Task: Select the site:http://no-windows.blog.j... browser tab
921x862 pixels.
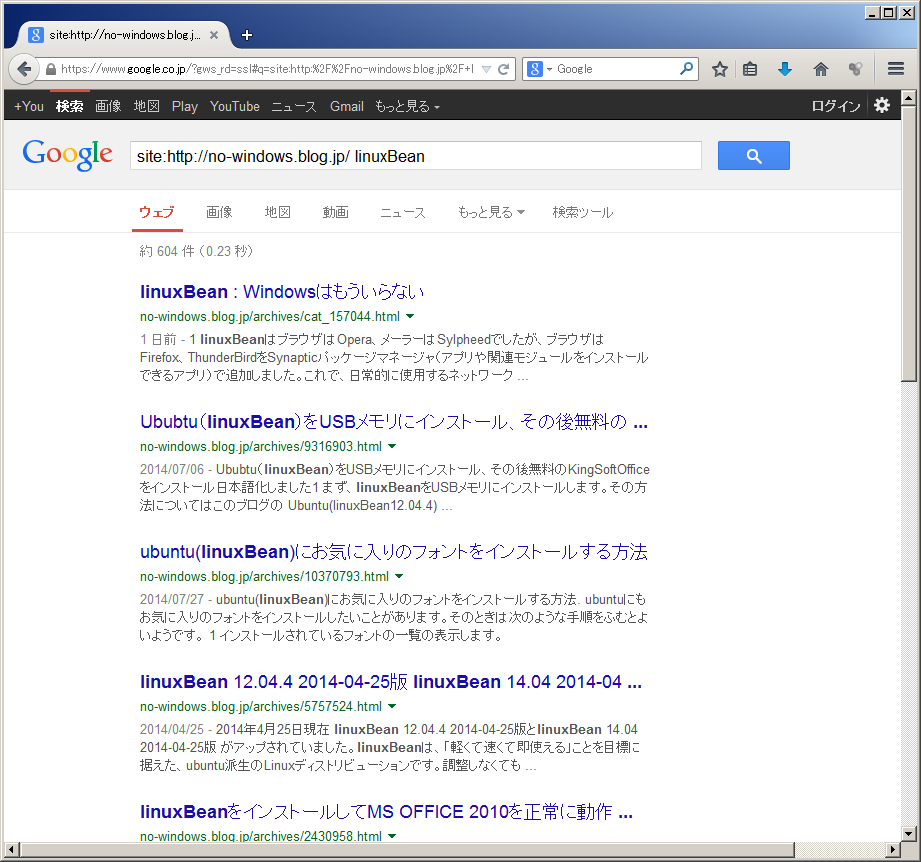Action: 125,35
